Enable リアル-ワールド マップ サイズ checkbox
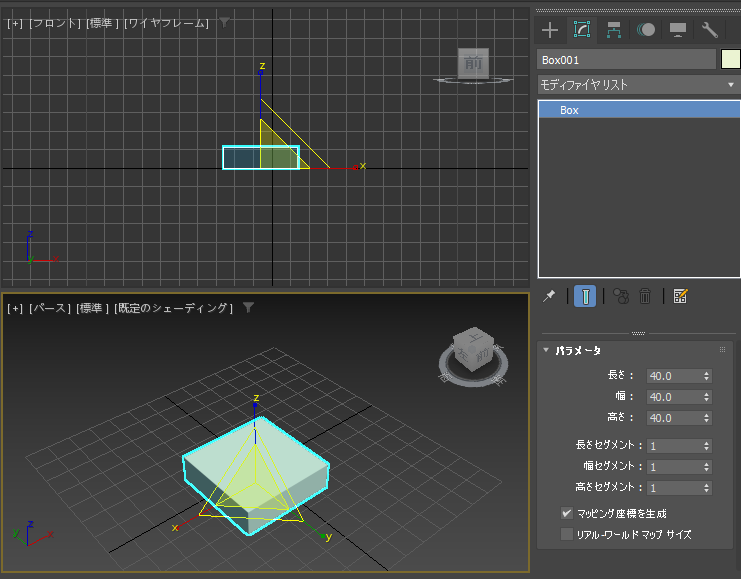The image size is (741, 579). (567, 534)
